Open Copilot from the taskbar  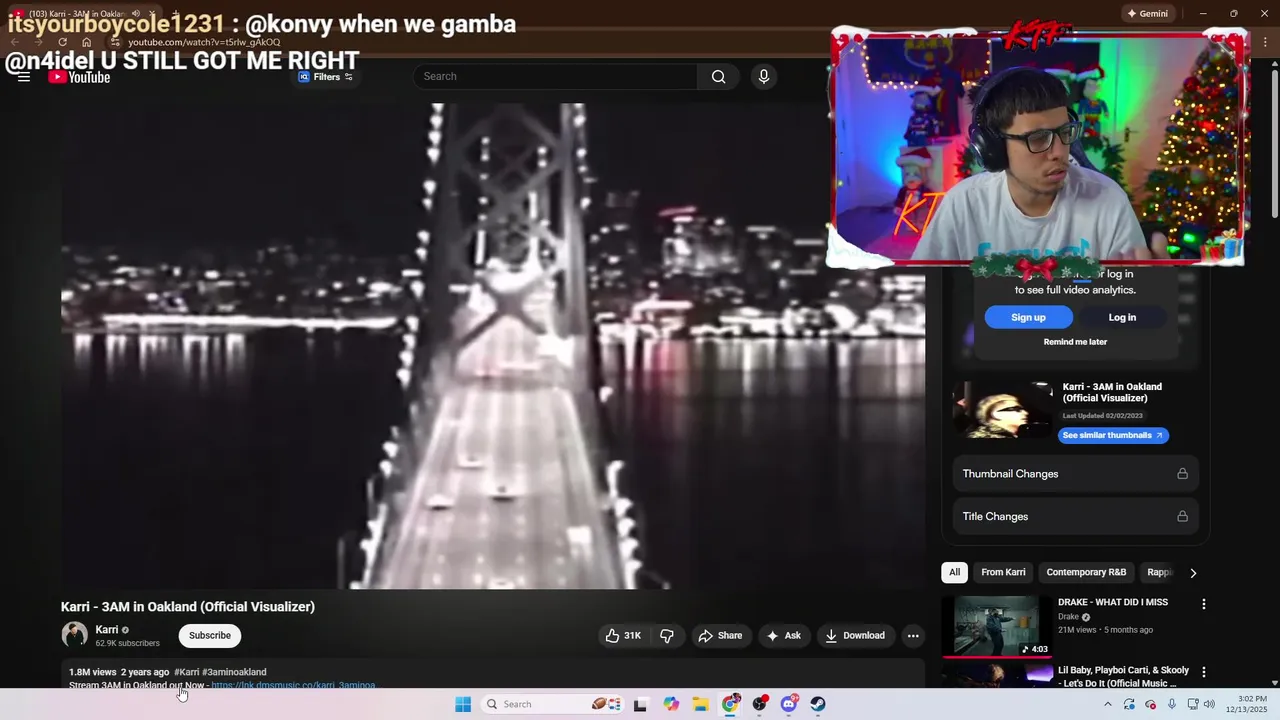pos(671,704)
